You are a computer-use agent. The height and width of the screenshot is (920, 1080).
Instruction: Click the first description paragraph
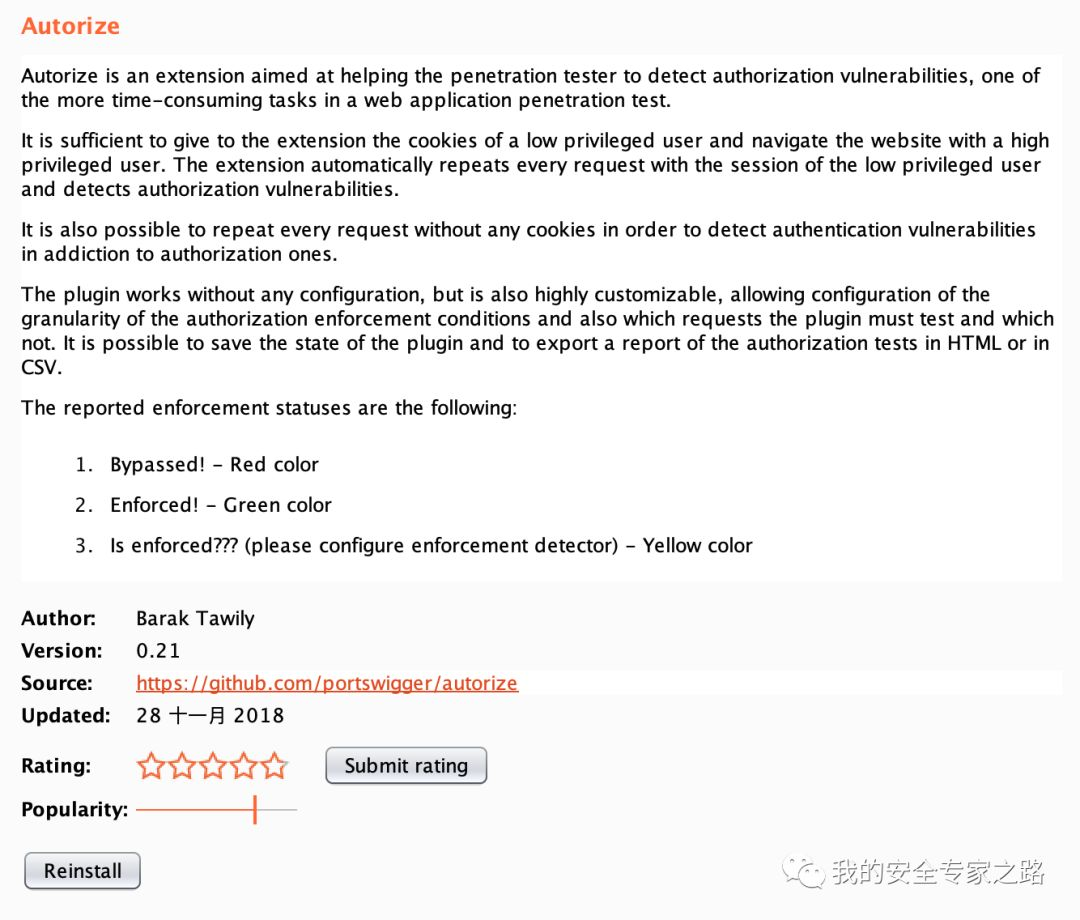[x=530, y=88]
